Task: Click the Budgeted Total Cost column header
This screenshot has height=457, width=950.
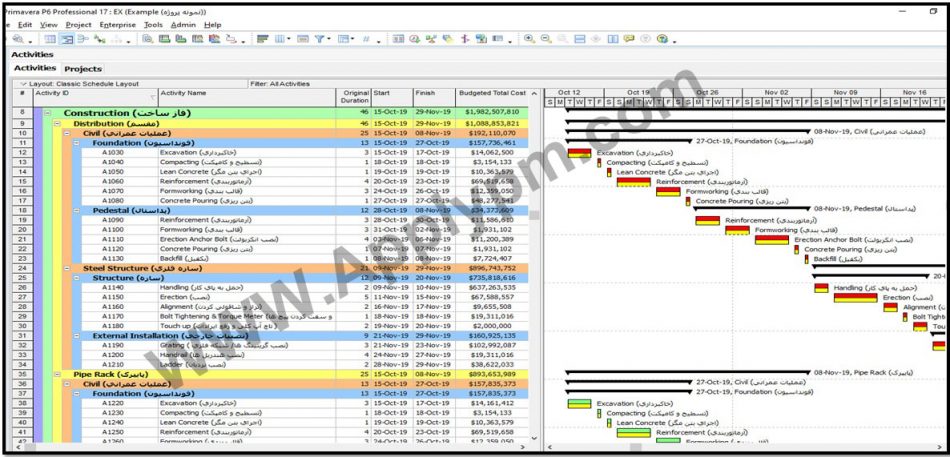Action: (x=493, y=97)
